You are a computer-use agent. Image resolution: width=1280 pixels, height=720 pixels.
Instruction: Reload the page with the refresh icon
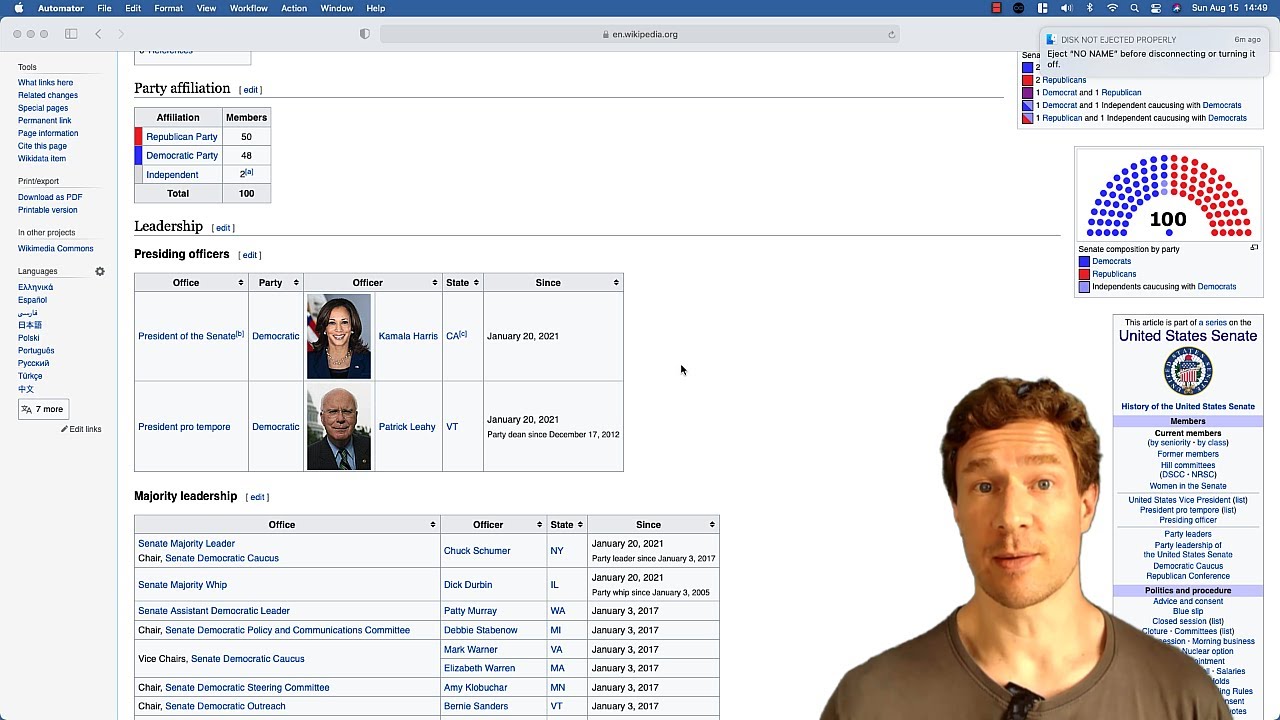coord(891,34)
